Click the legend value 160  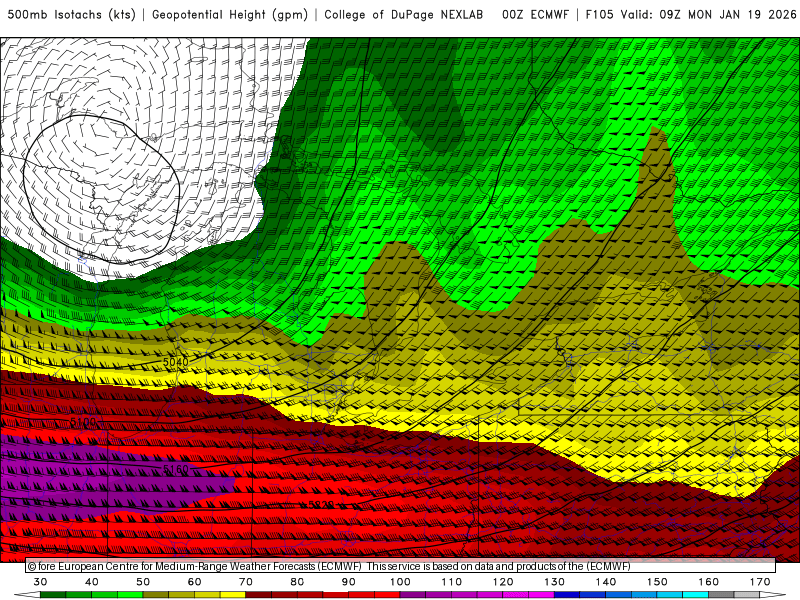coord(709,582)
